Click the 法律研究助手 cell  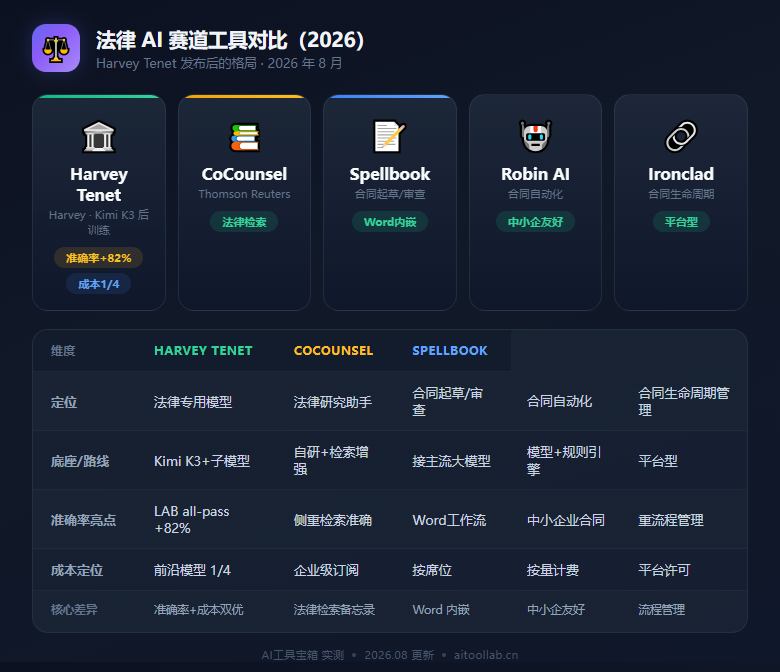pyautogui.click(x=332, y=402)
